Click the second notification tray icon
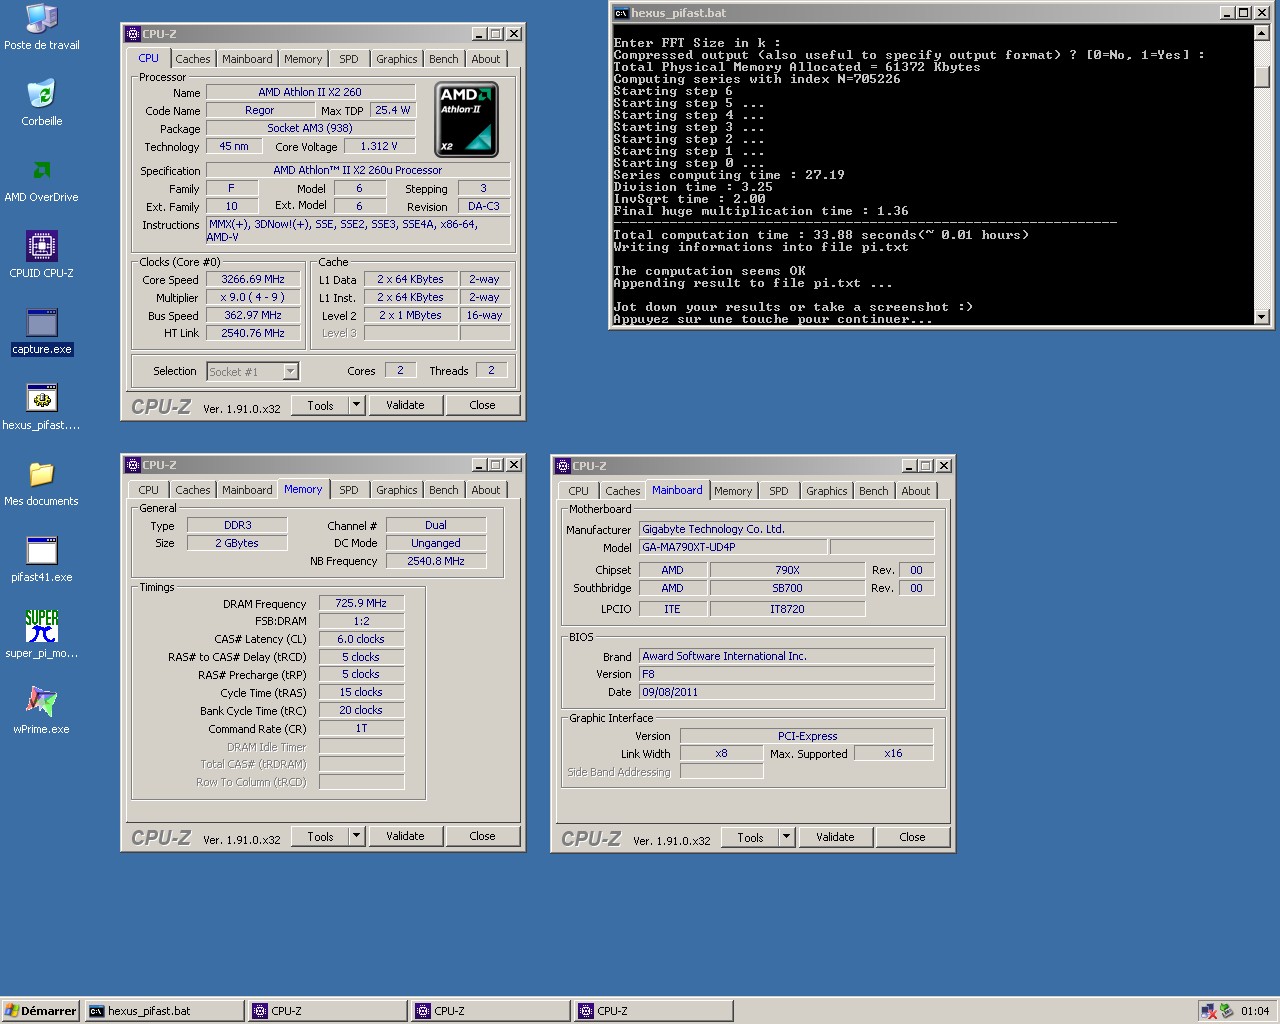 click(1227, 1011)
